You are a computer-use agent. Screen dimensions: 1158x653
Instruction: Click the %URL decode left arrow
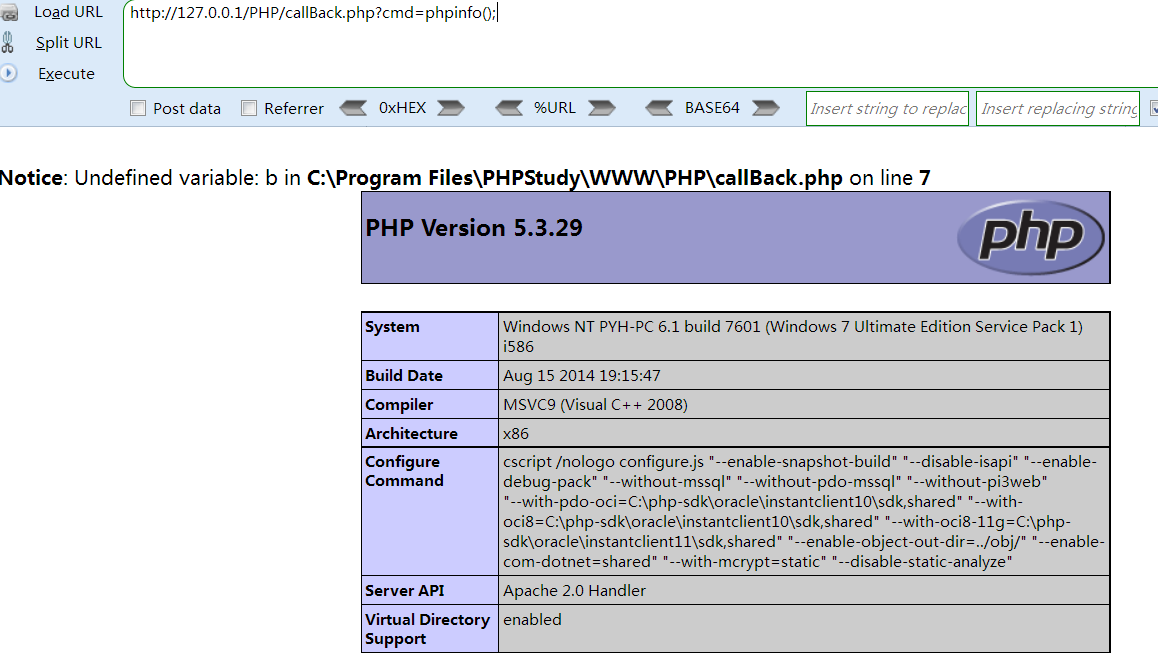tap(509, 109)
